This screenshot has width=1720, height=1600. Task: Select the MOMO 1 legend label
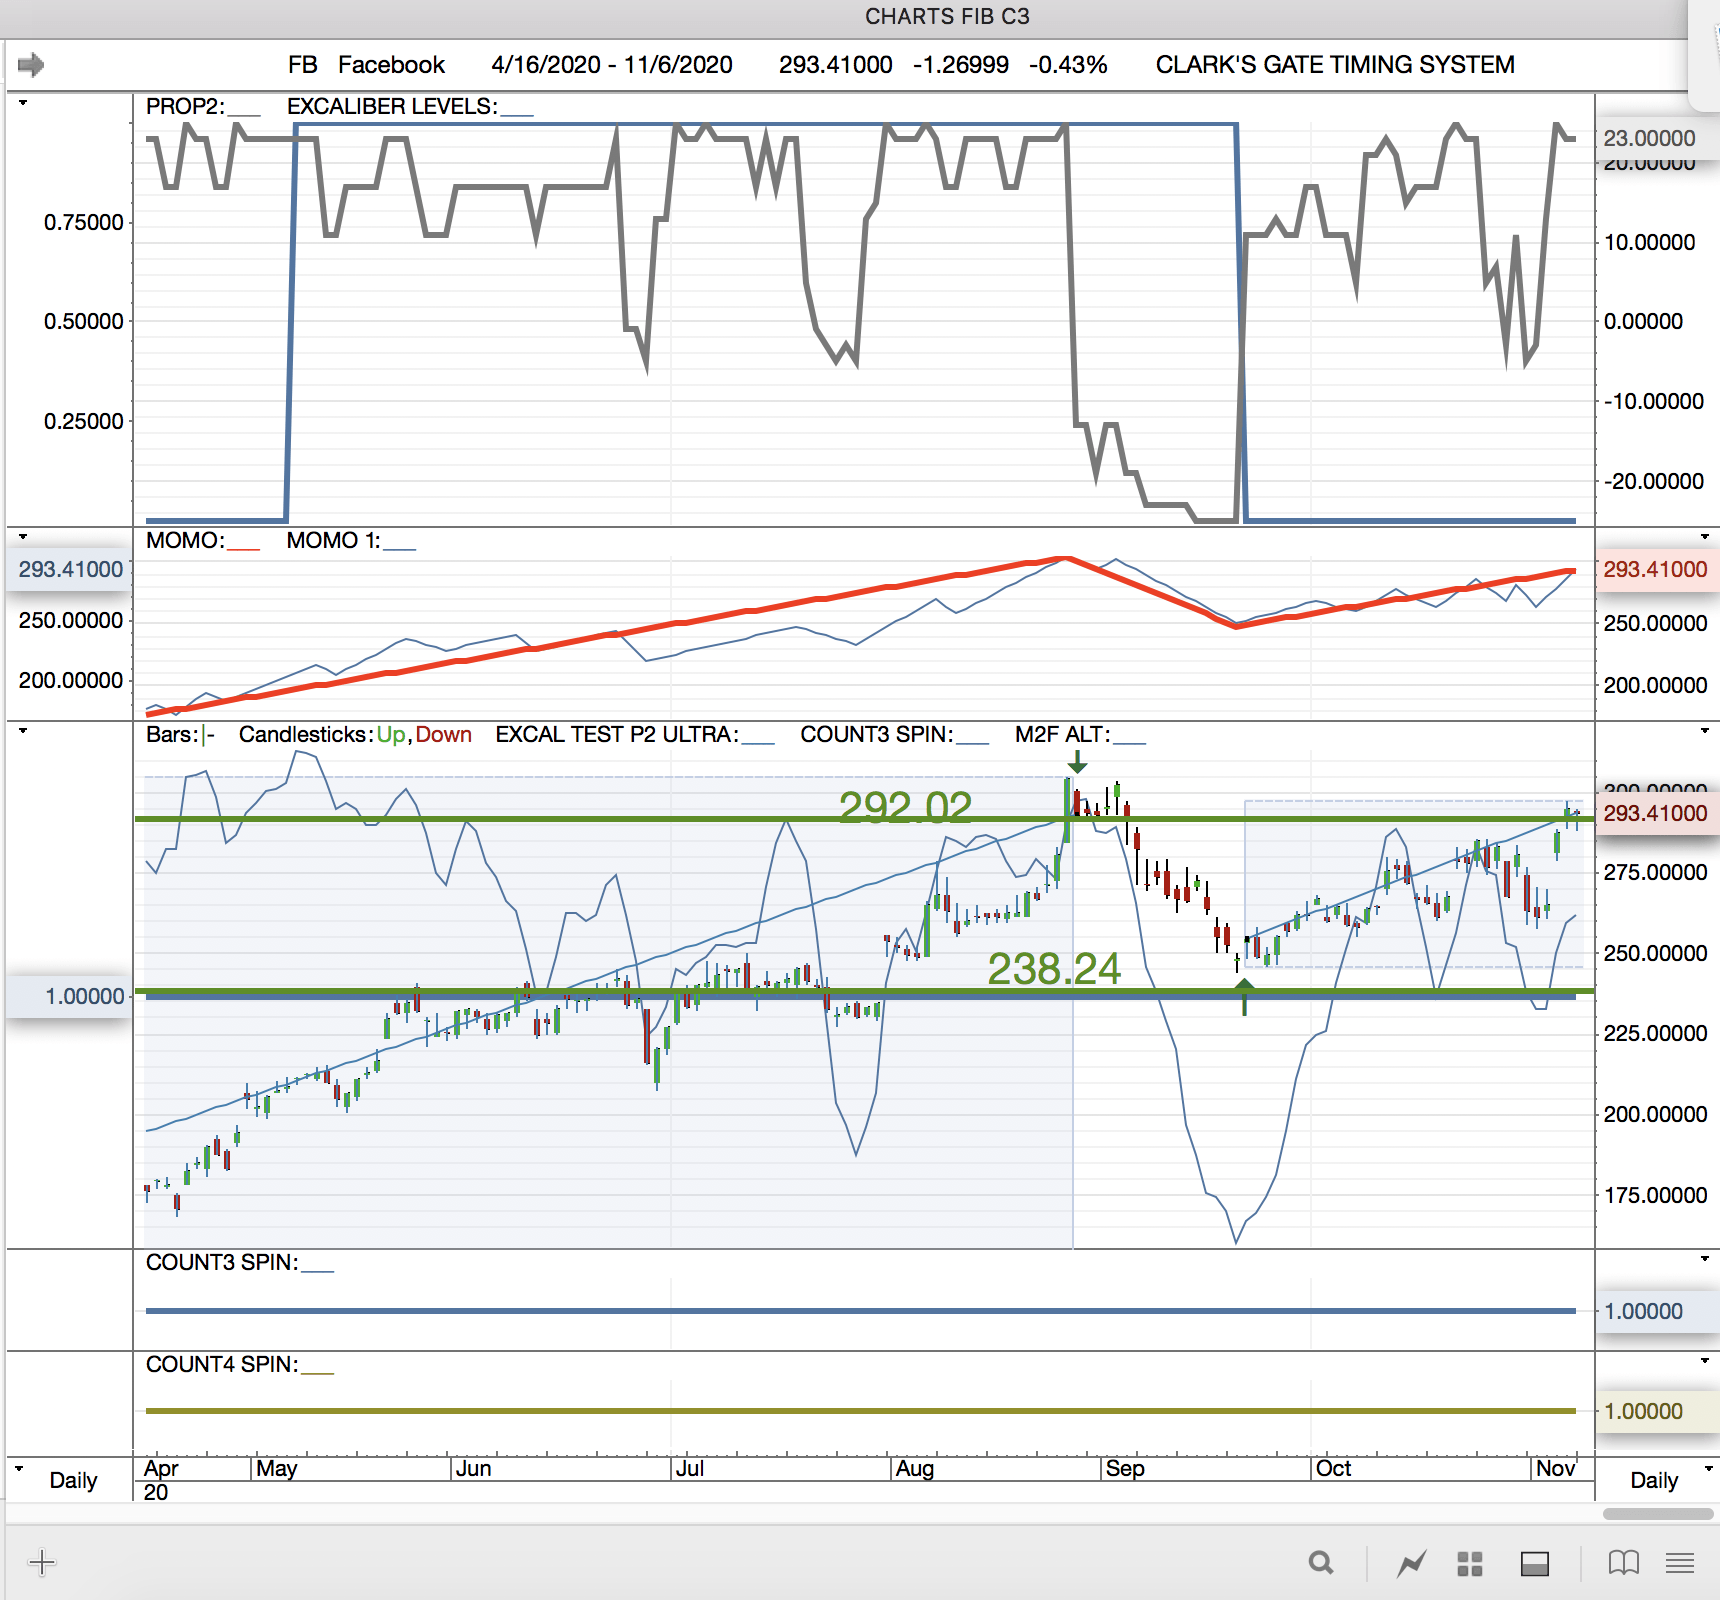[334, 540]
